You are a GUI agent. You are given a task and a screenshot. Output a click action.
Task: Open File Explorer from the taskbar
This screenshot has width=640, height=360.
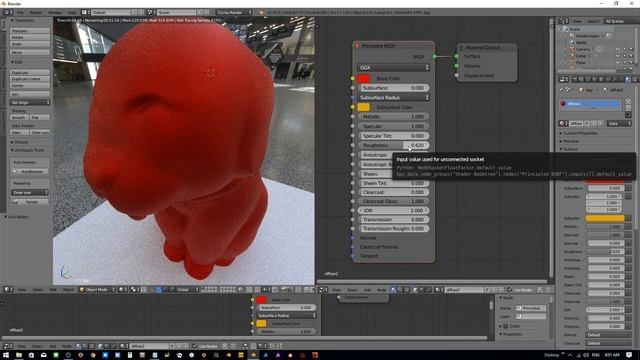pos(19,355)
